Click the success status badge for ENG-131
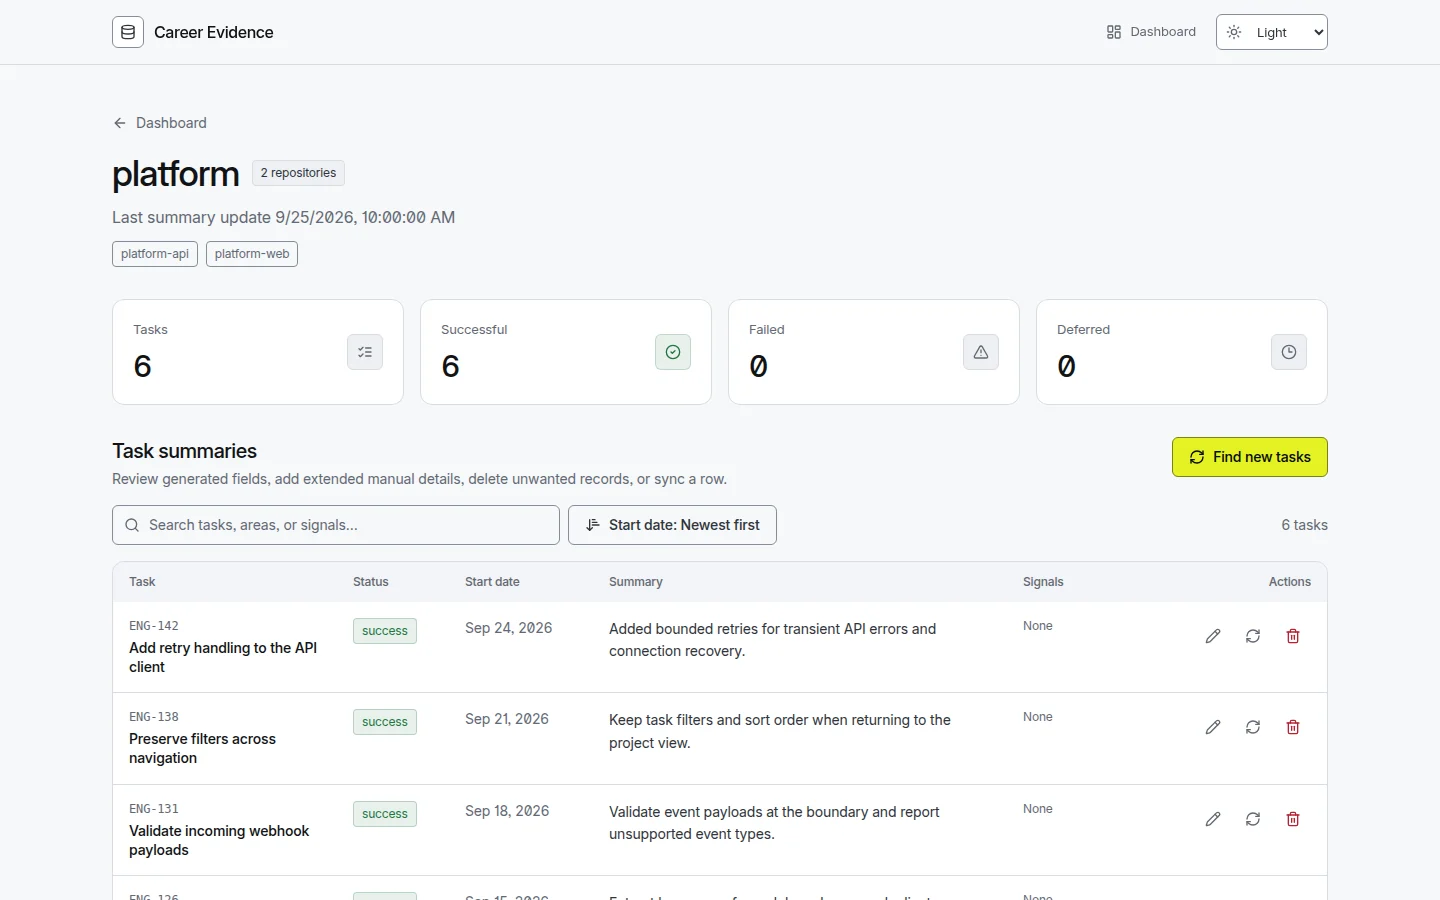 click(x=385, y=814)
